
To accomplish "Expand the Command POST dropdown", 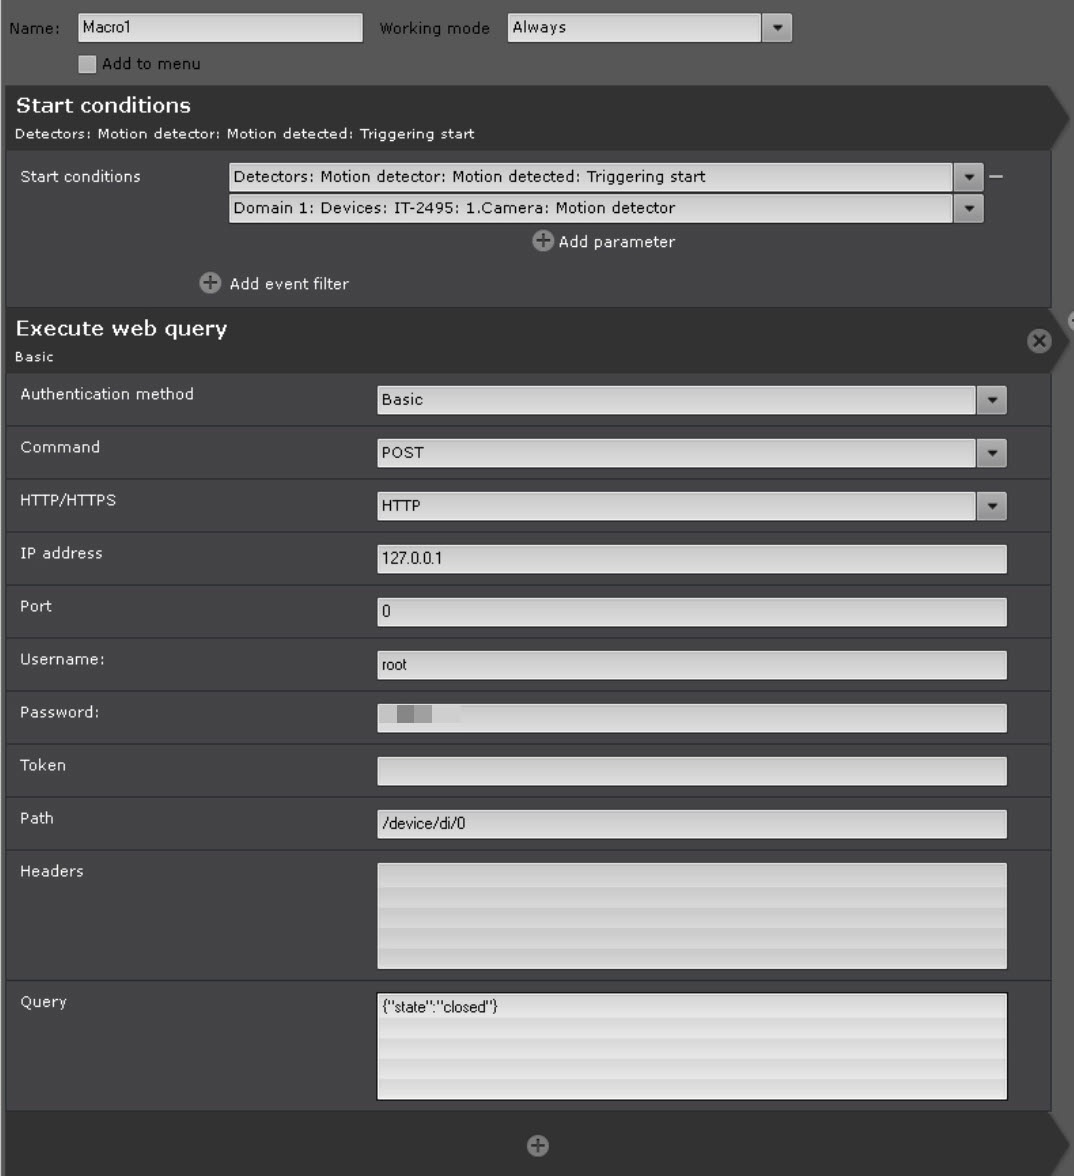I will [992, 453].
